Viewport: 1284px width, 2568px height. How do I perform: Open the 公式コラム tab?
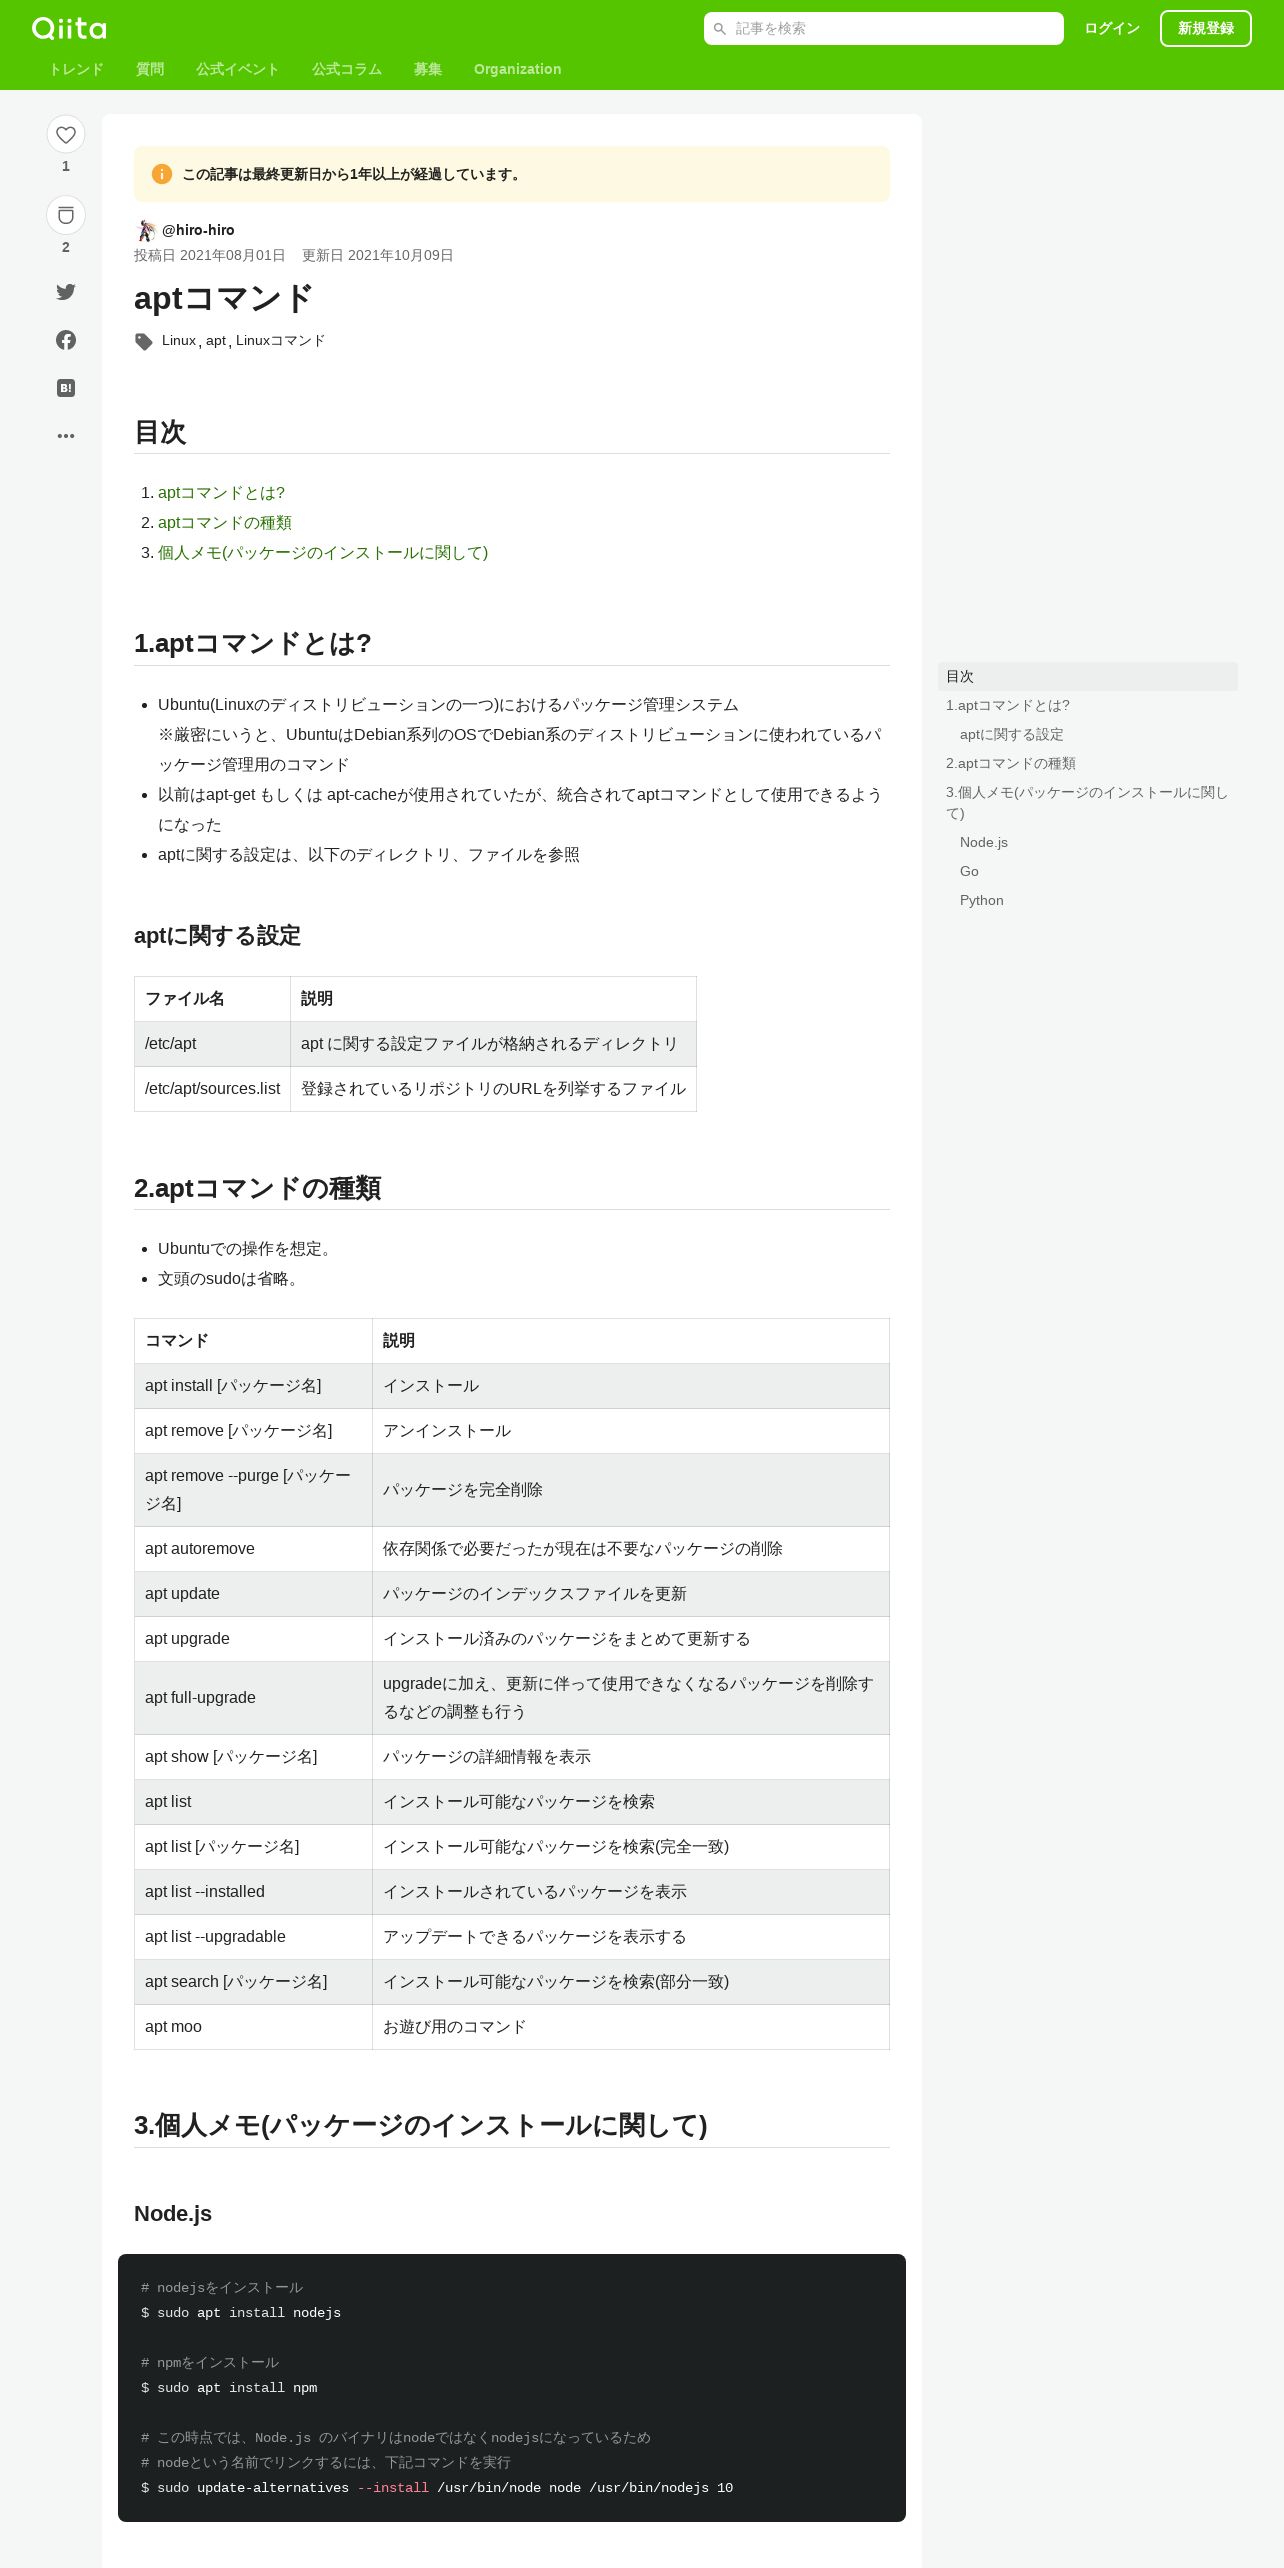pos(347,69)
